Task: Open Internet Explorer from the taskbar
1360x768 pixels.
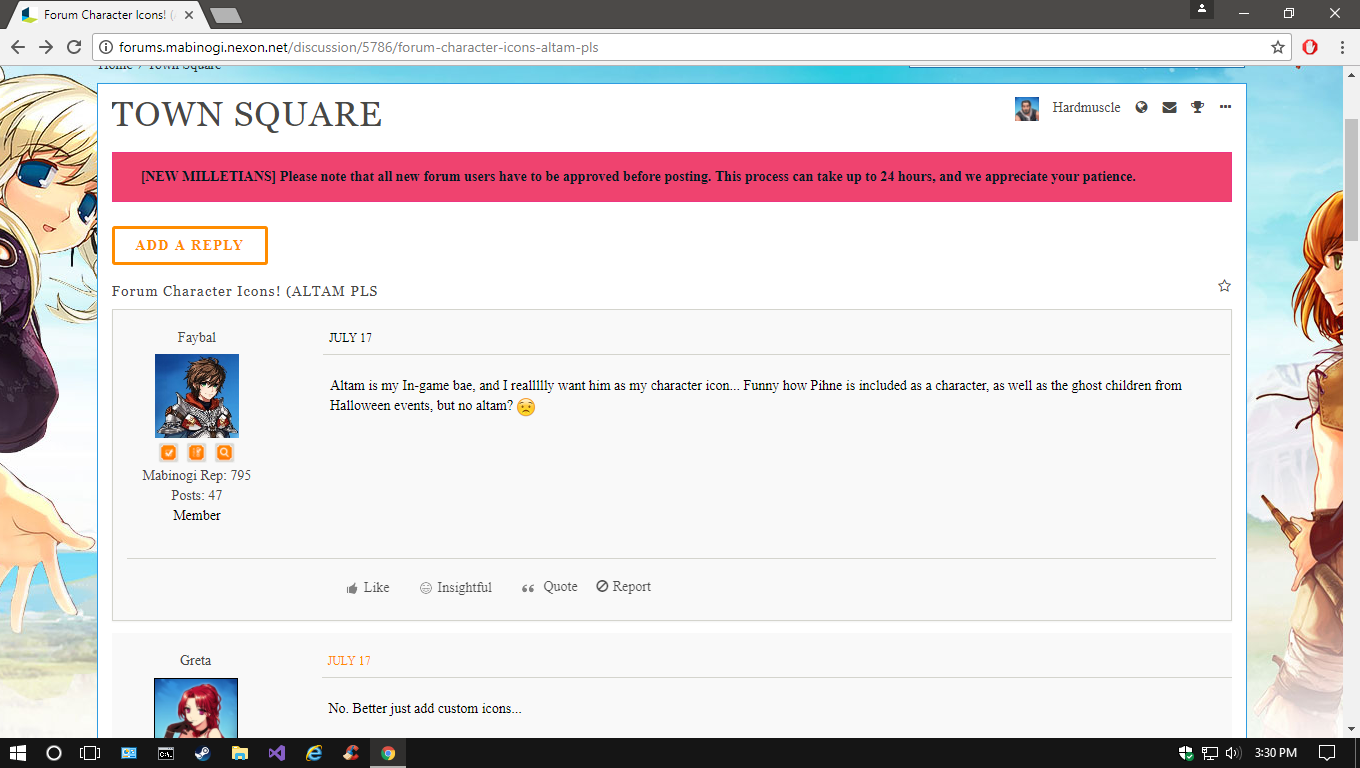Action: pos(314,753)
